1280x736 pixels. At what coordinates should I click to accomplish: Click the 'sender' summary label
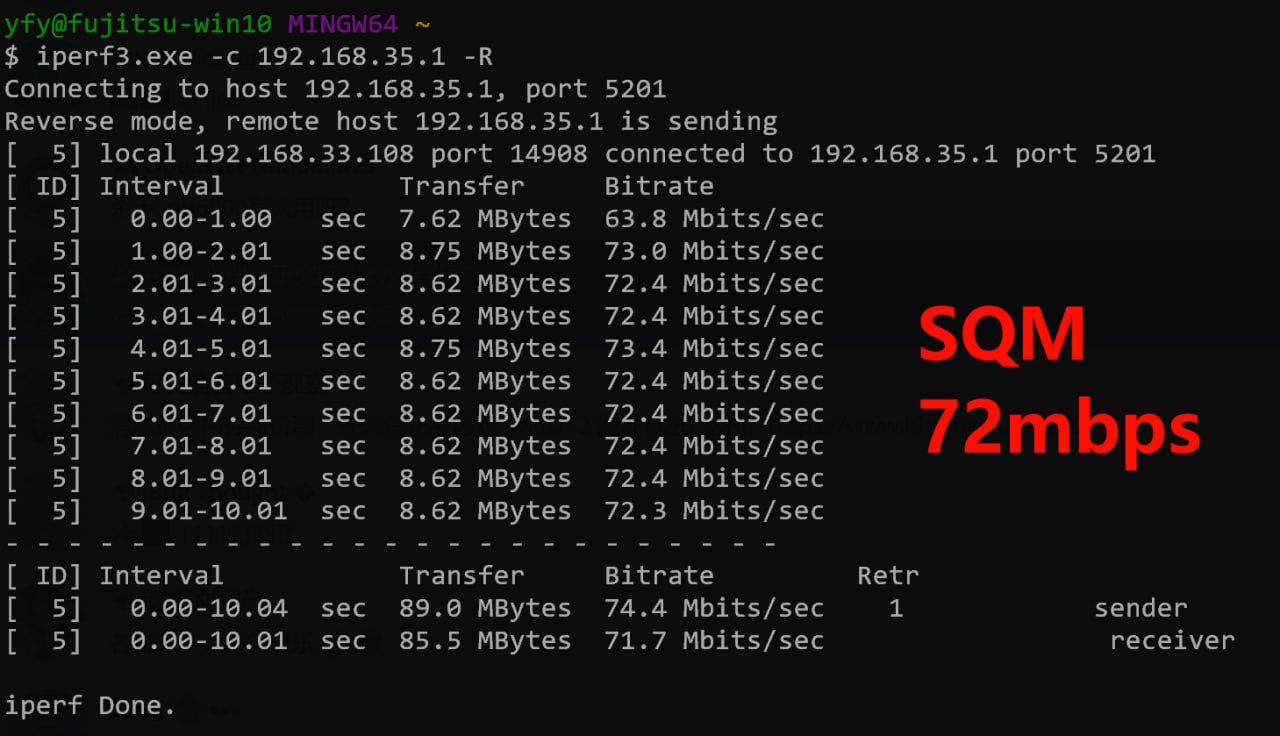[1140, 608]
